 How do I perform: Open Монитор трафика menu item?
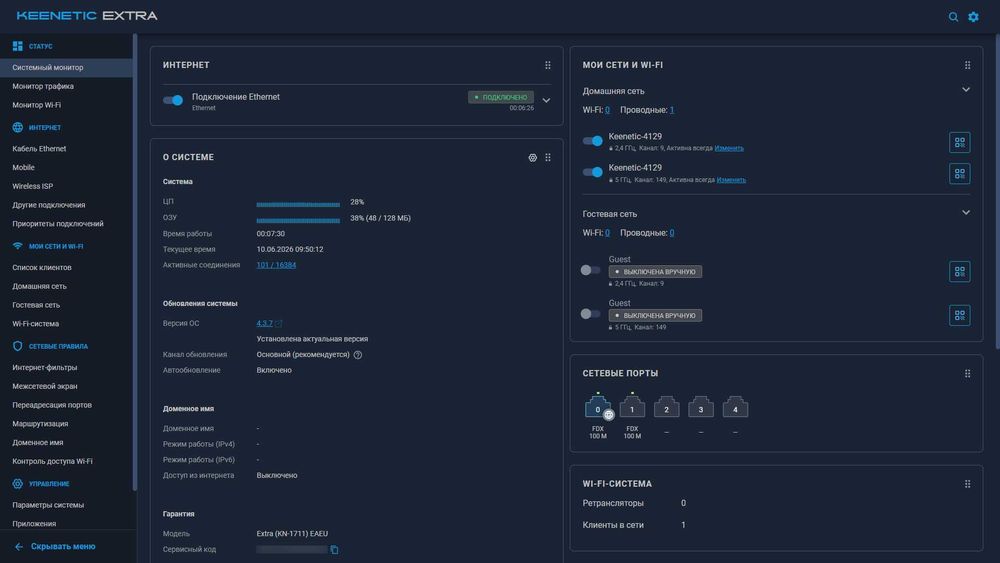click(66, 86)
